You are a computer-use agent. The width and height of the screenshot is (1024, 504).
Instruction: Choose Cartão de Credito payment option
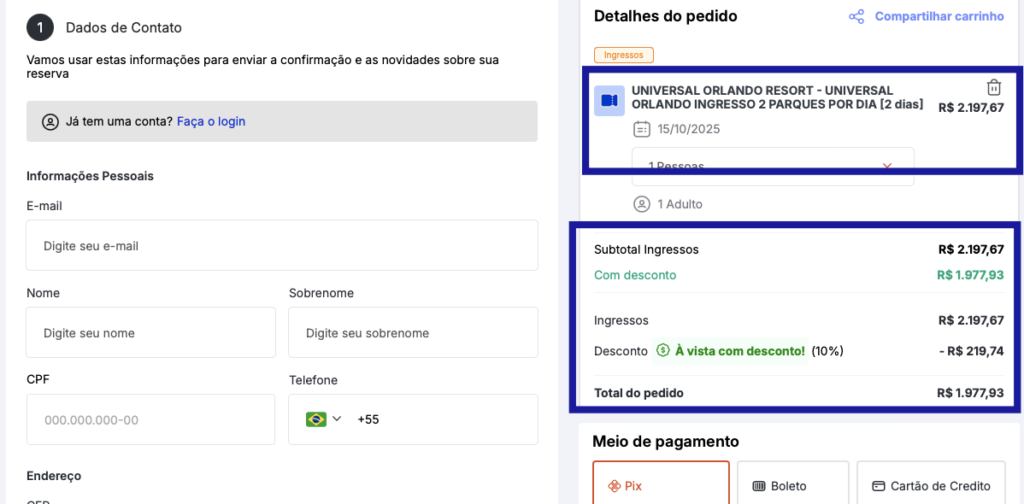click(x=931, y=483)
